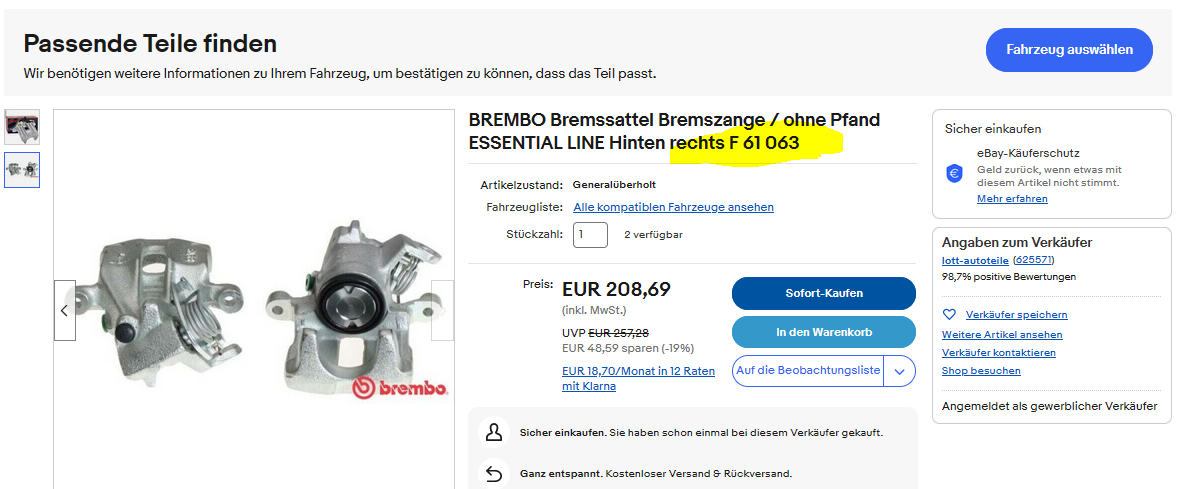This screenshot has height=489, width=1181.
Task: Expand the watchlist dropdown arrow
Action: click(x=900, y=371)
